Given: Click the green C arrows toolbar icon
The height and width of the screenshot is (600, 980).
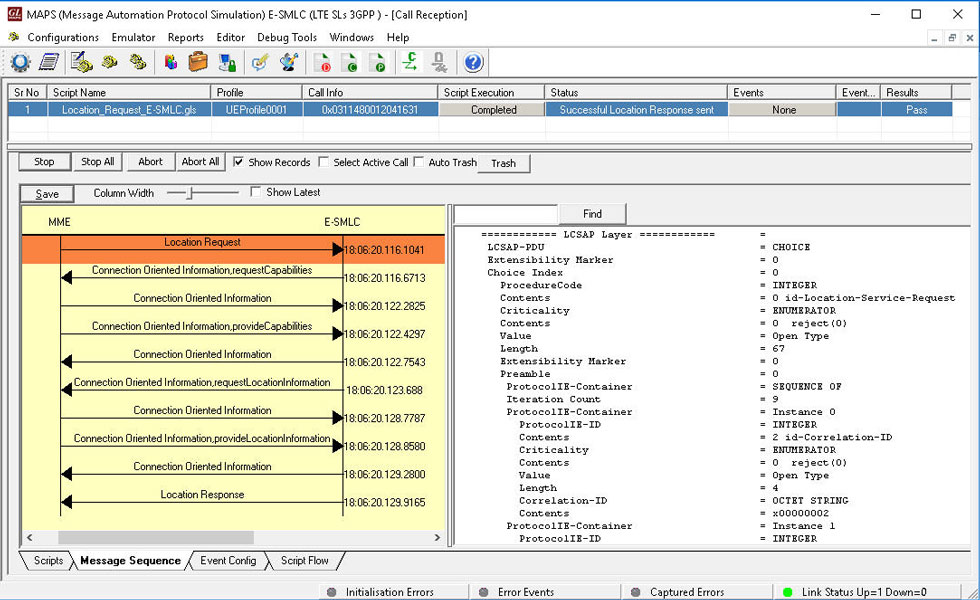Looking at the screenshot, I should coord(410,61).
